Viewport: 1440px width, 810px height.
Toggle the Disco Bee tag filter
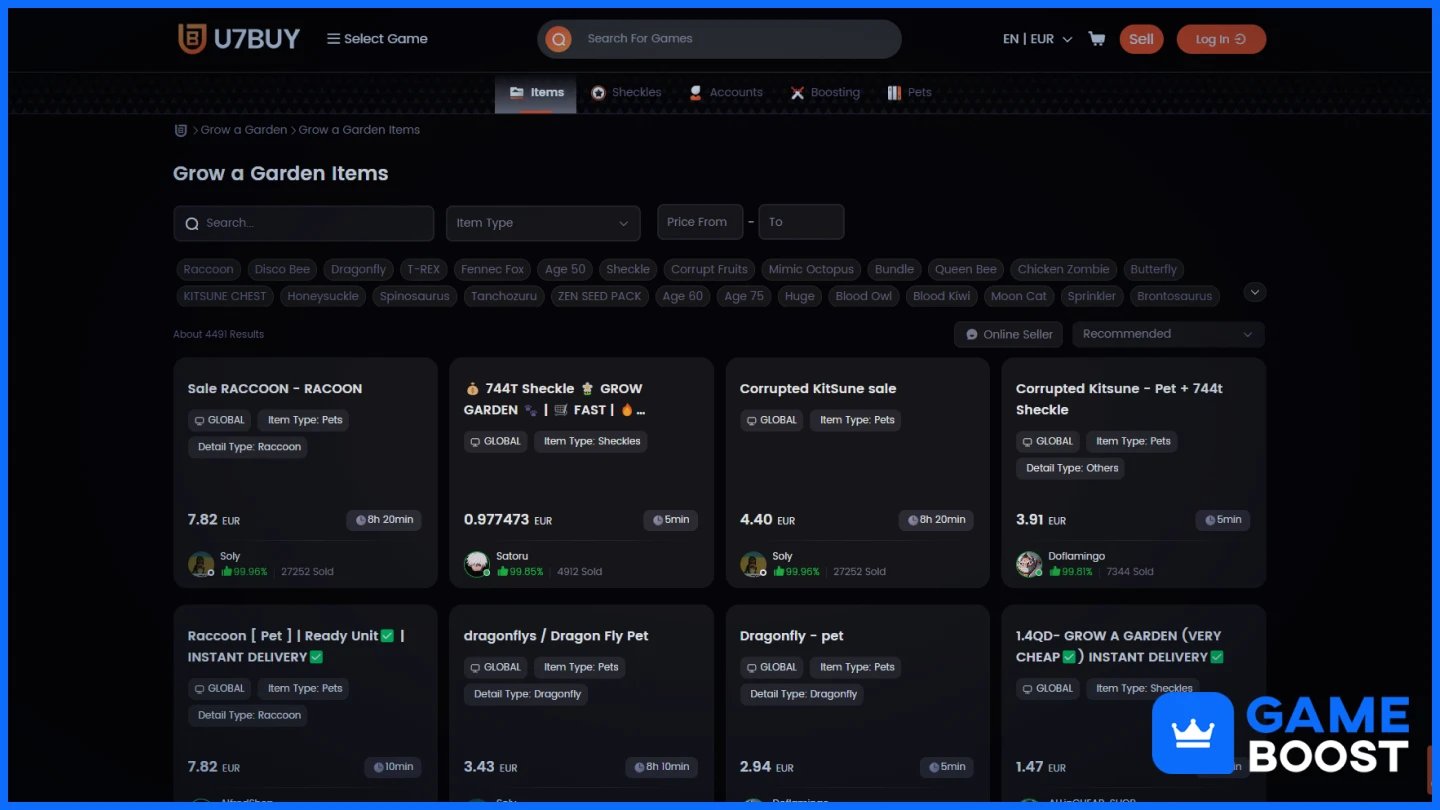(282, 269)
